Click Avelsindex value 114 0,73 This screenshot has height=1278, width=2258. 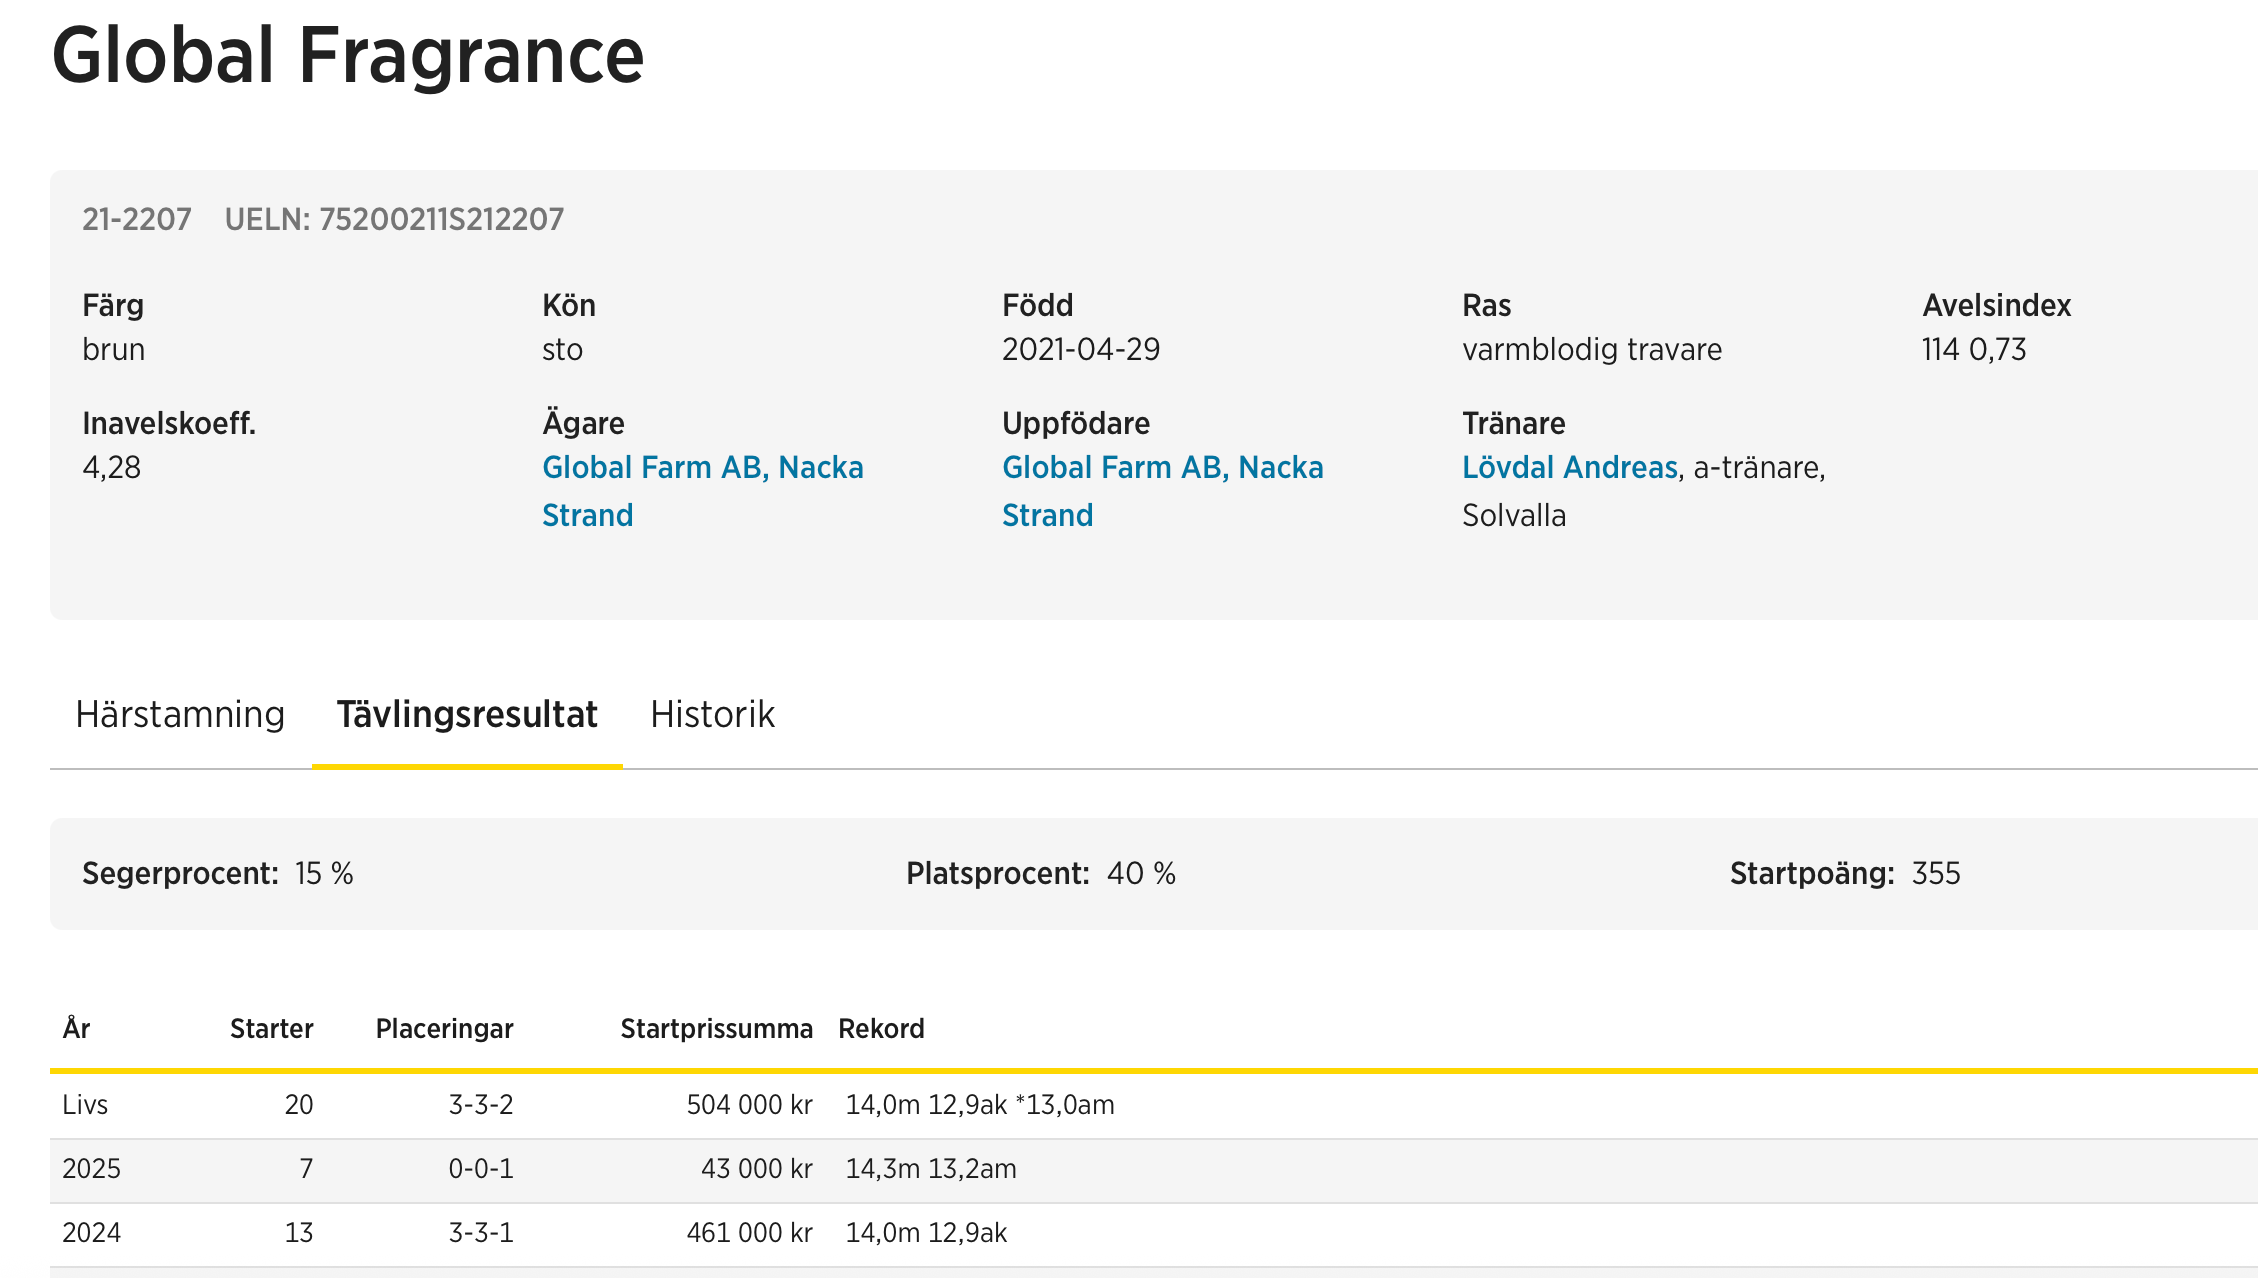pyautogui.click(x=1974, y=349)
